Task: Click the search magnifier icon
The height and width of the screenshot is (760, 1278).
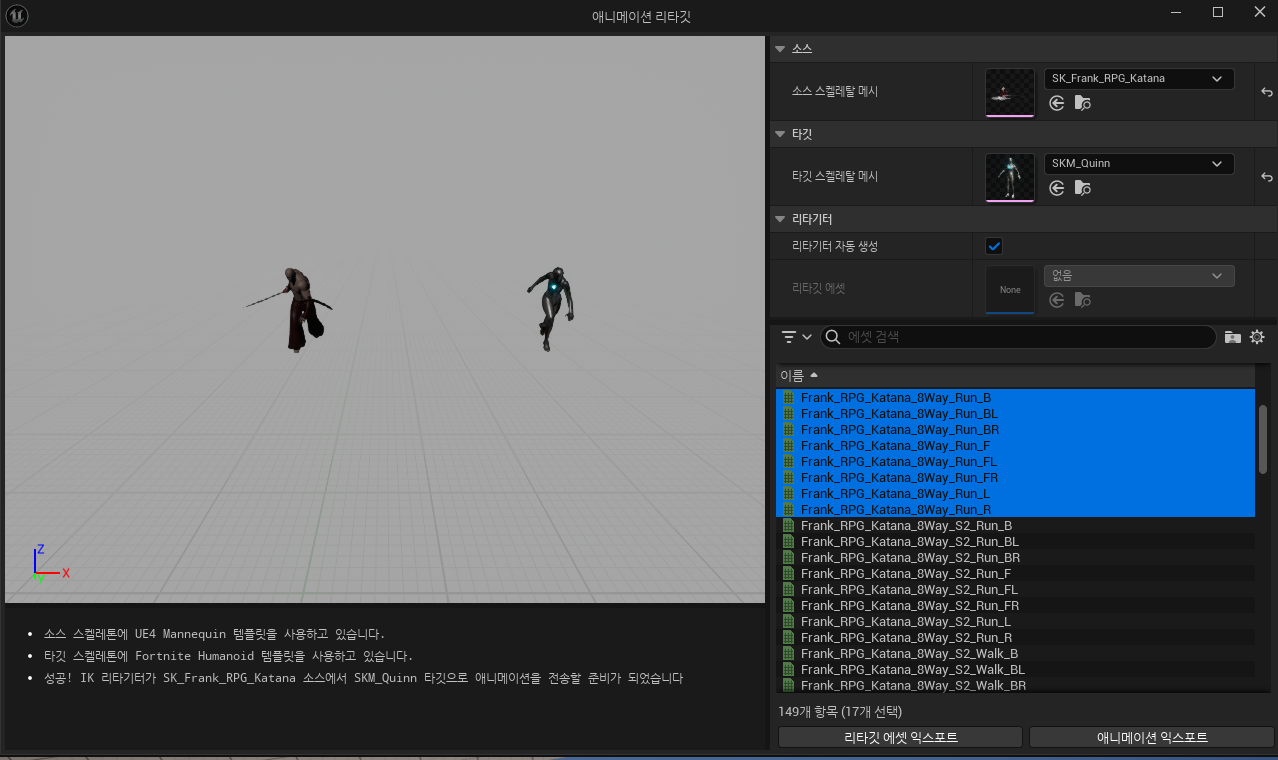Action: coord(832,337)
